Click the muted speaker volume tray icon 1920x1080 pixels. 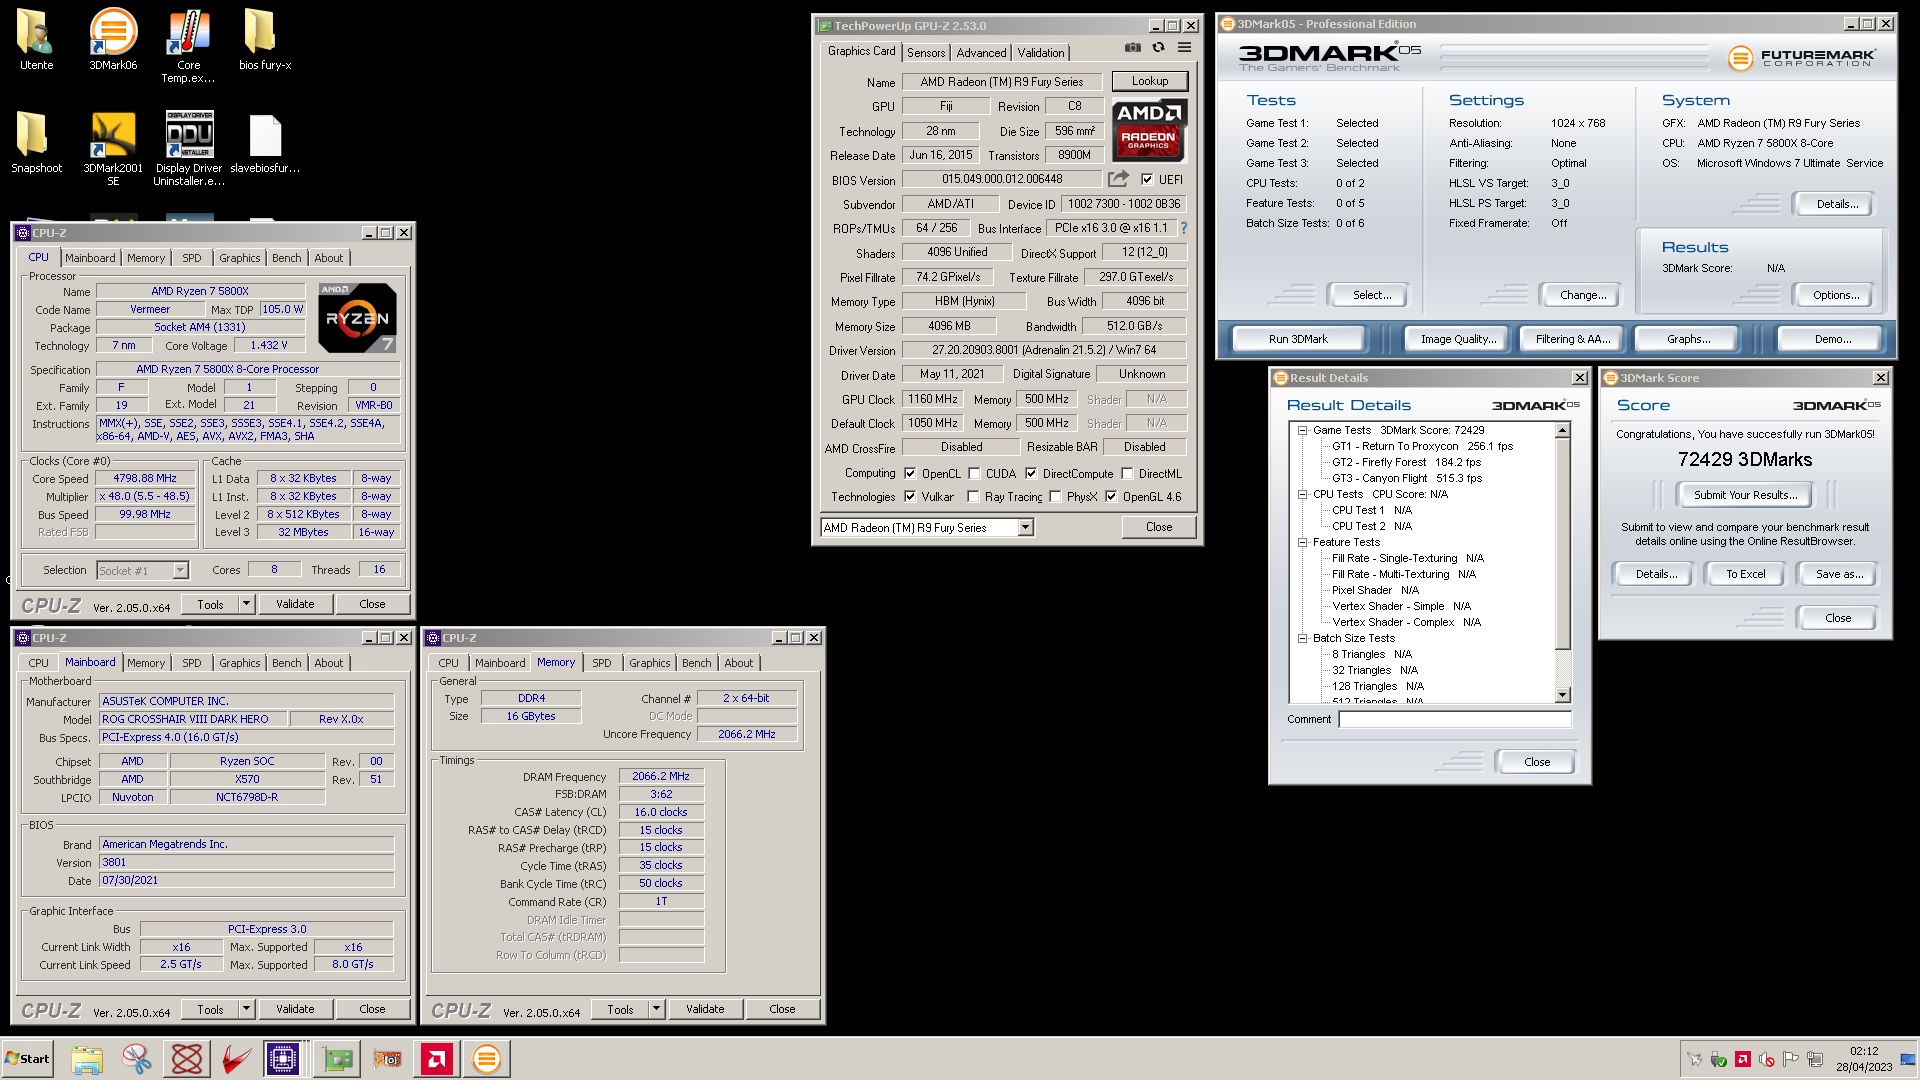(1767, 1059)
